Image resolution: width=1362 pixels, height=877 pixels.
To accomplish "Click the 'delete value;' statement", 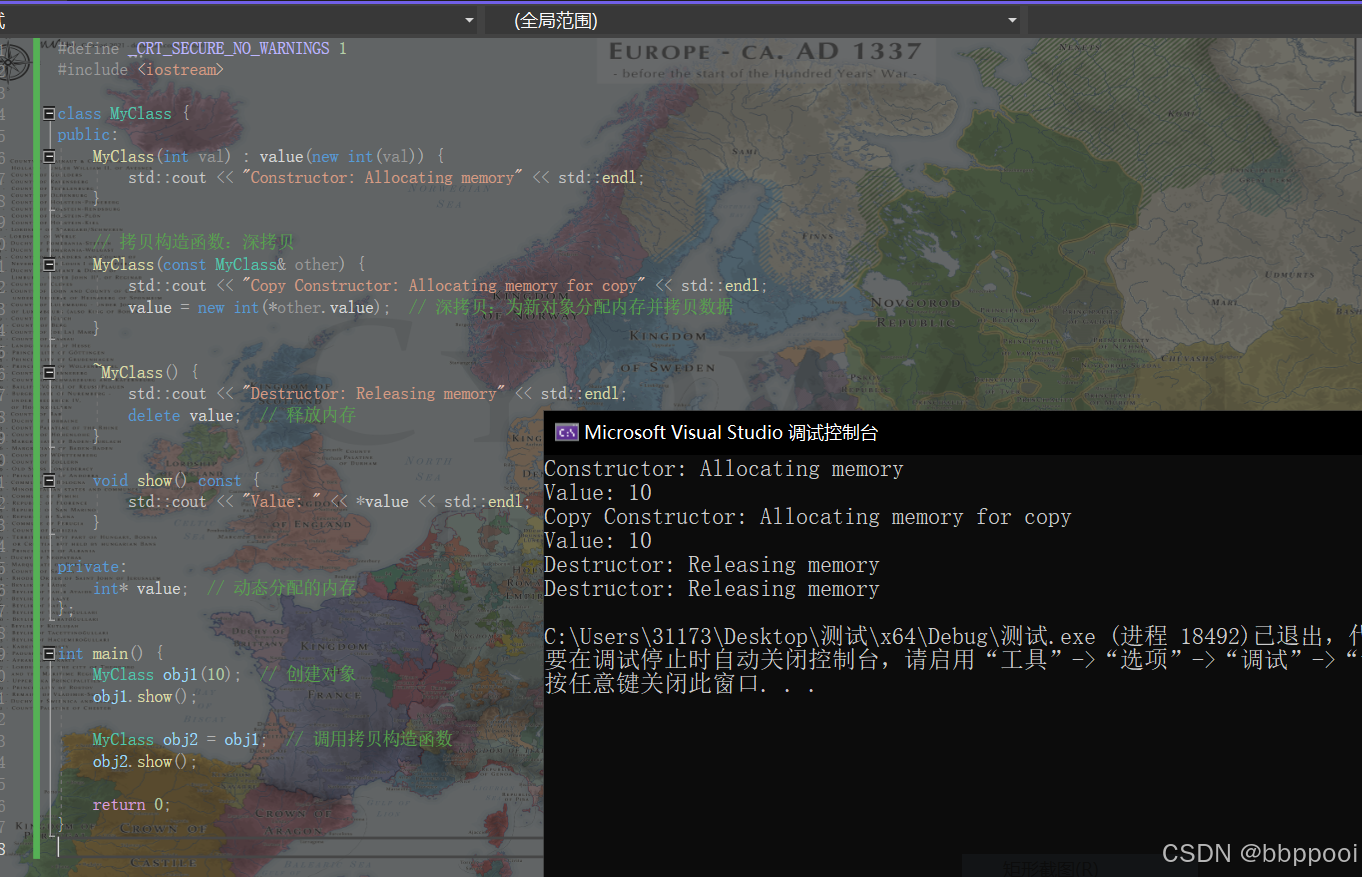I will pyautogui.click(x=184, y=416).
